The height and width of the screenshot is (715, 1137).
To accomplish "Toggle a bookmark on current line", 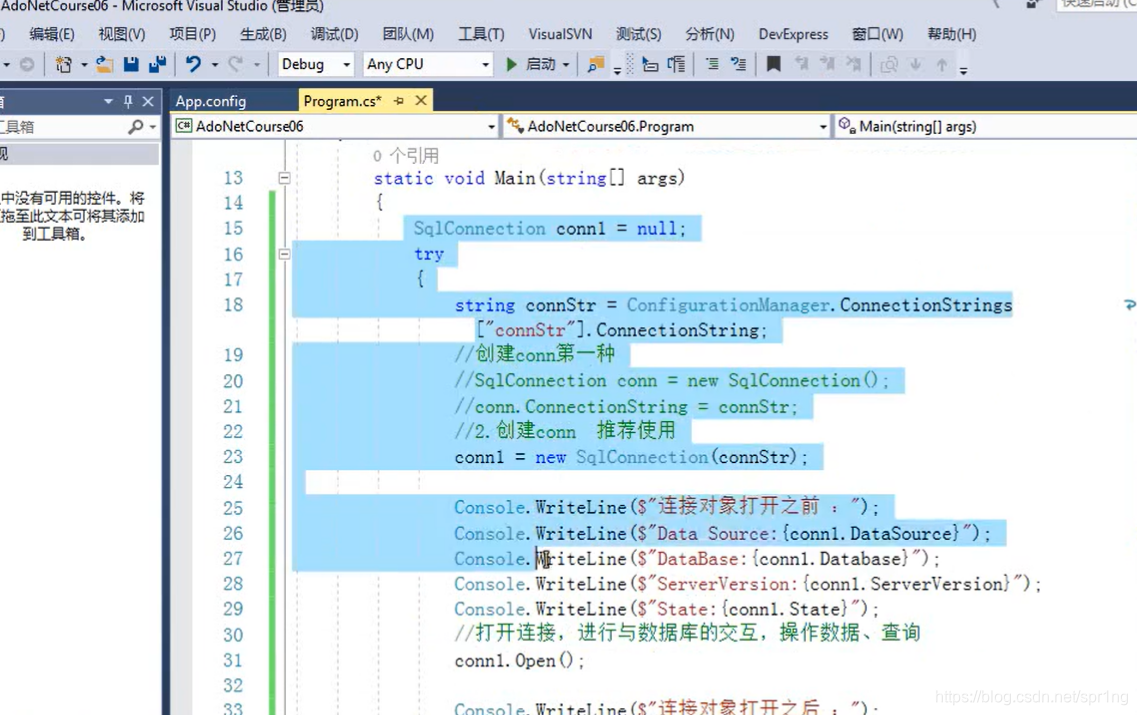I will point(774,65).
